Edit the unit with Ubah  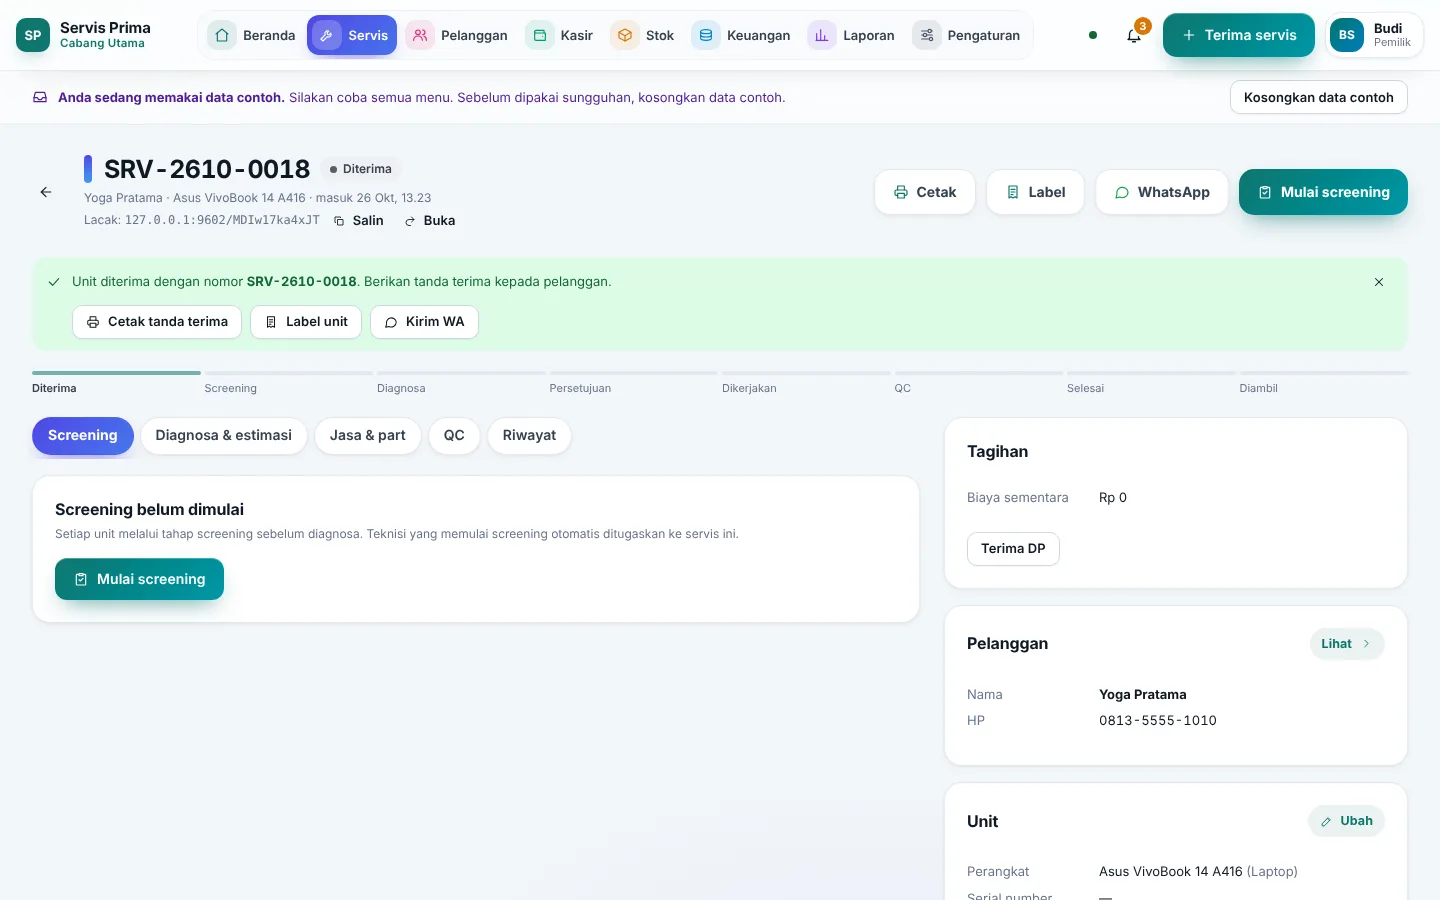point(1347,821)
